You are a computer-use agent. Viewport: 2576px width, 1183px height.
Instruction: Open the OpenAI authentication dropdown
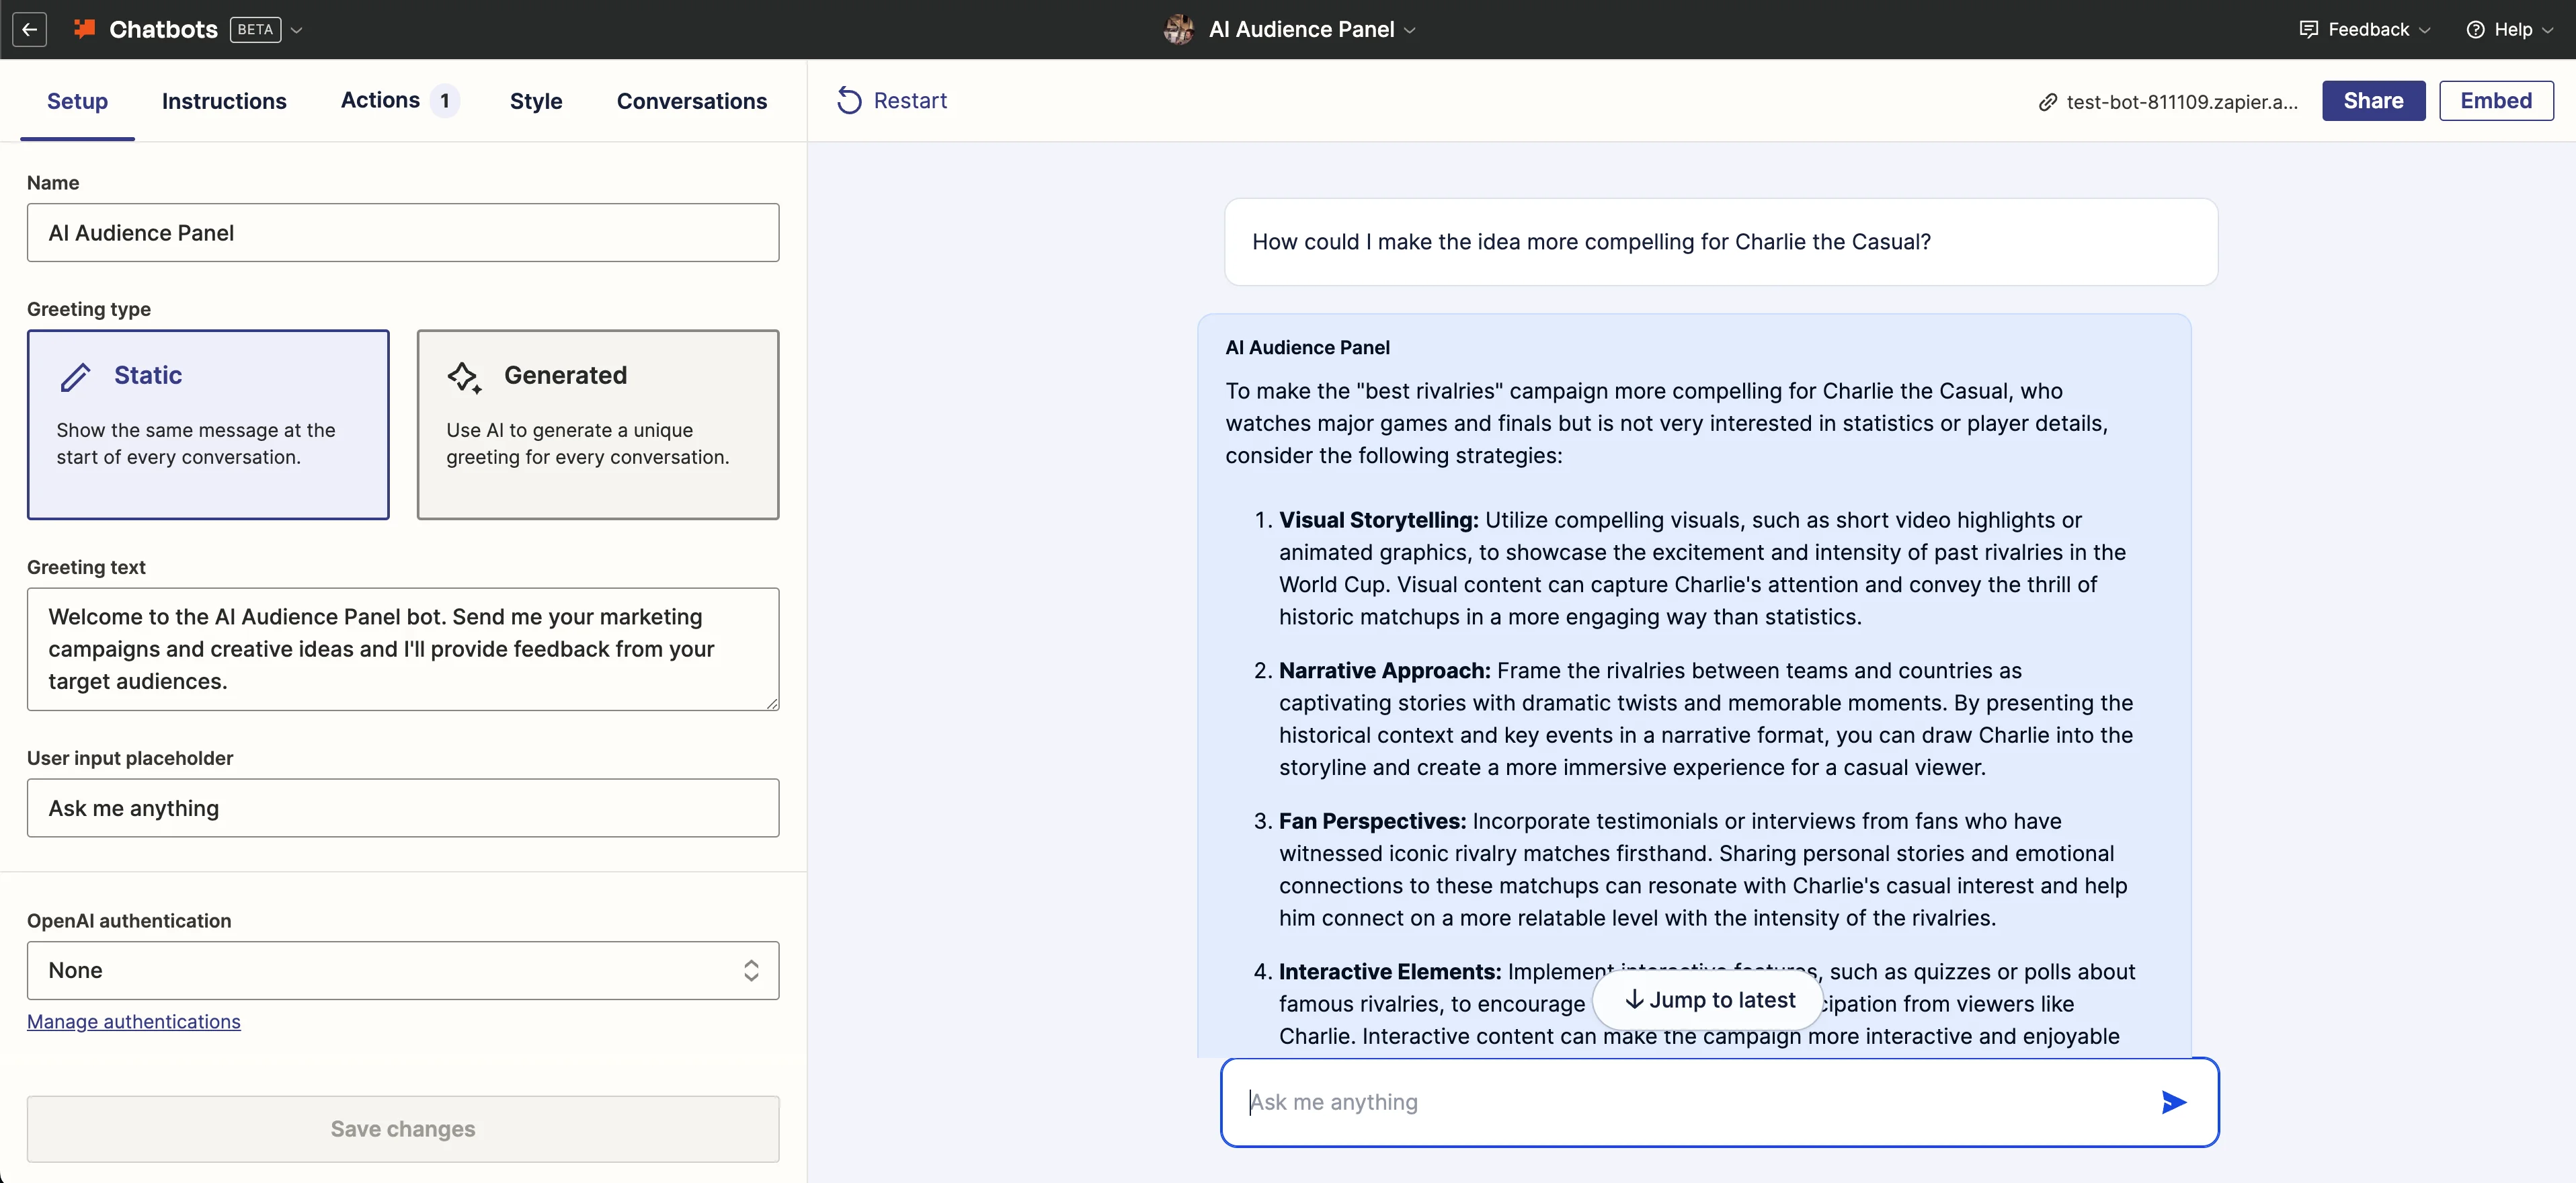(403, 970)
